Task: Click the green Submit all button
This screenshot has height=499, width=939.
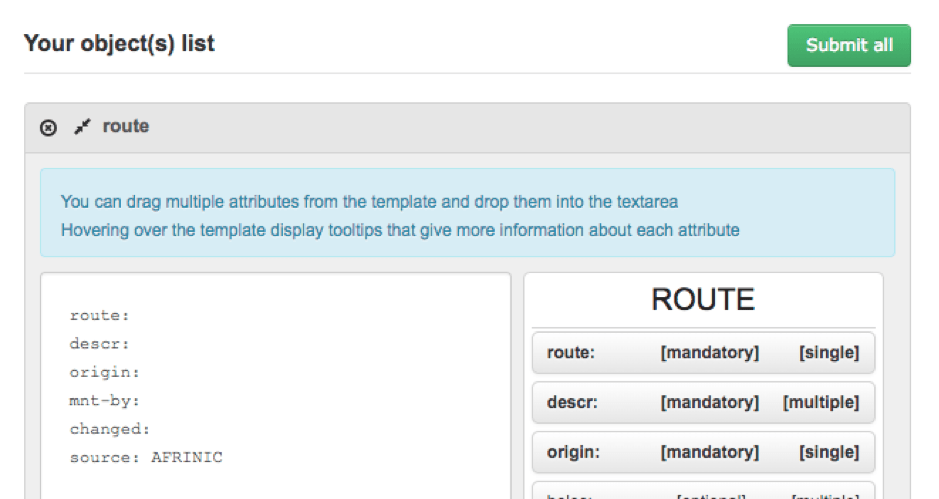Action: point(849,46)
